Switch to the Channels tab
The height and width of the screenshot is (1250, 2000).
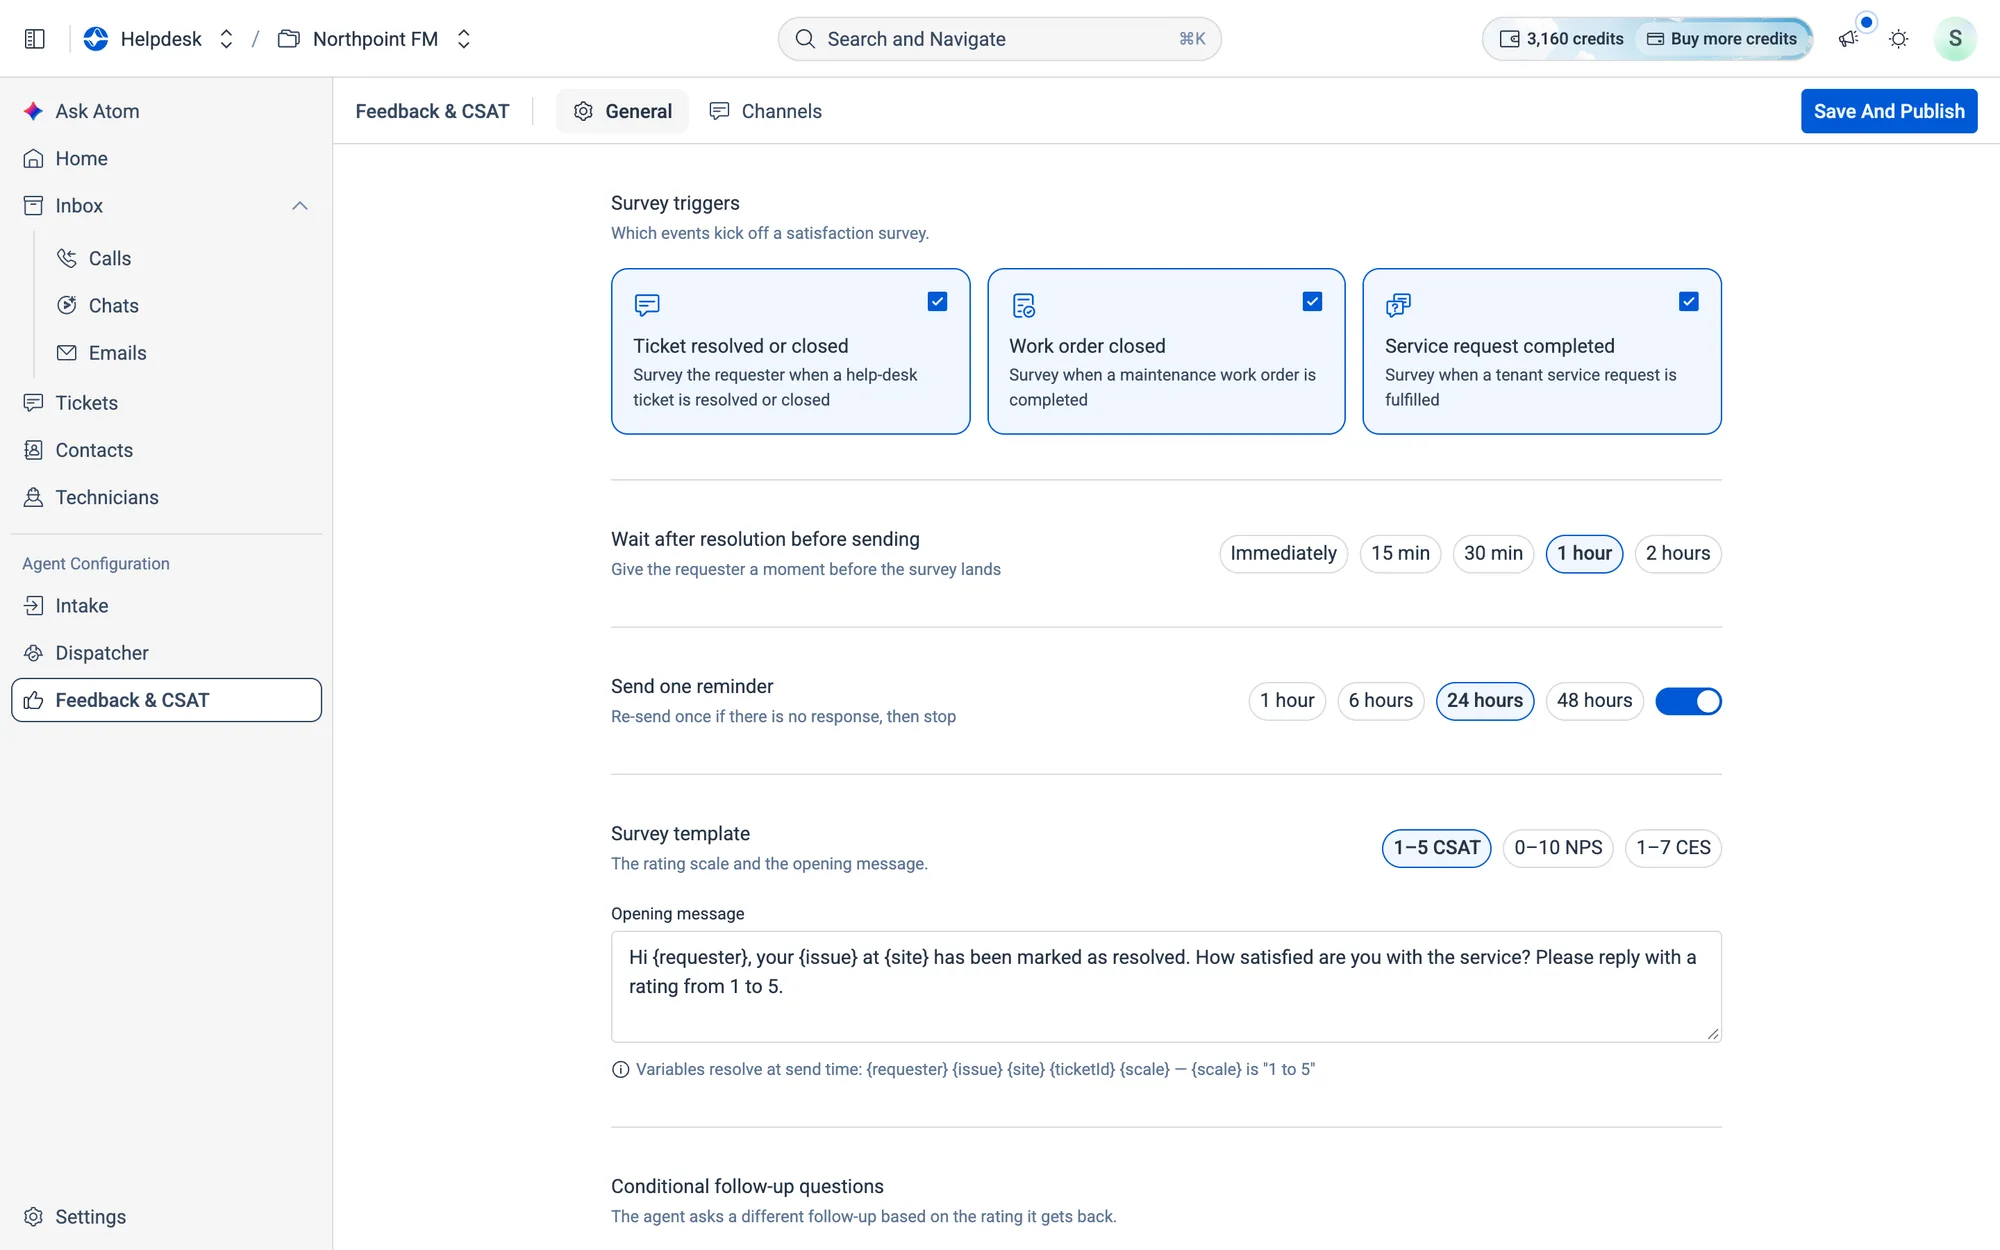click(765, 111)
